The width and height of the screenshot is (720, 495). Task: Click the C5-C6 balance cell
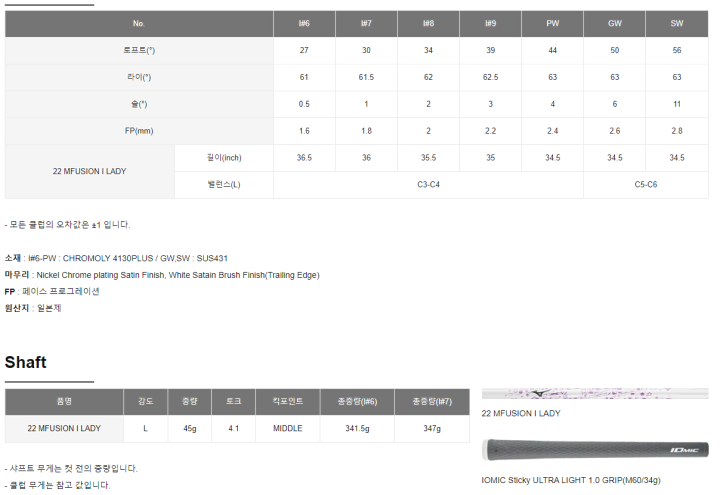646,185
